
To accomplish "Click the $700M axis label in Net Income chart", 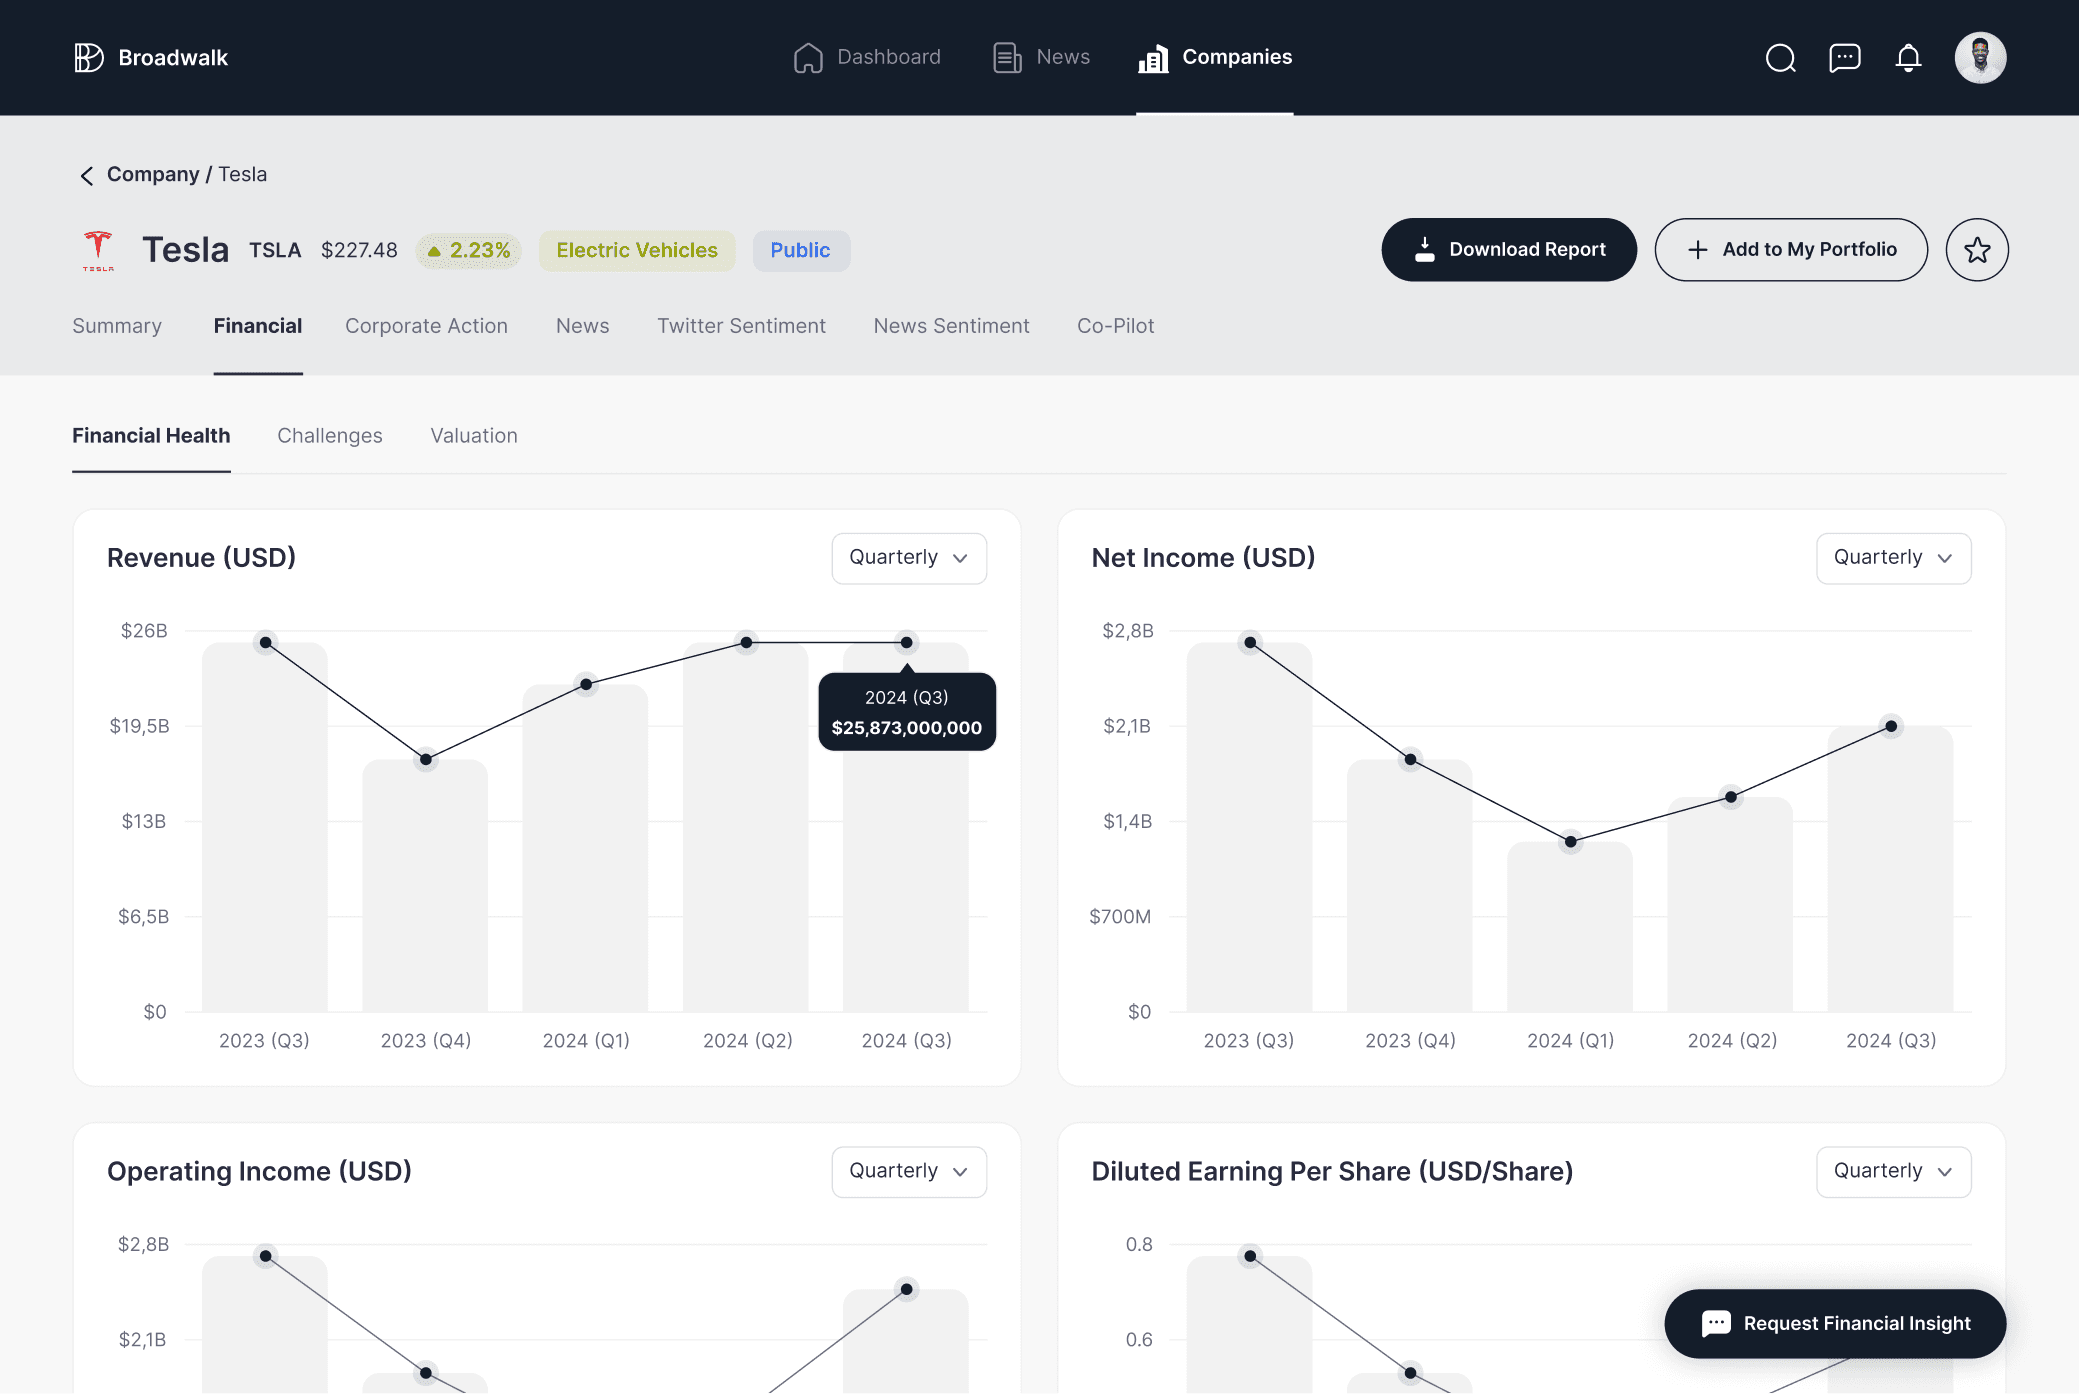I will (x=1120, y=917).
